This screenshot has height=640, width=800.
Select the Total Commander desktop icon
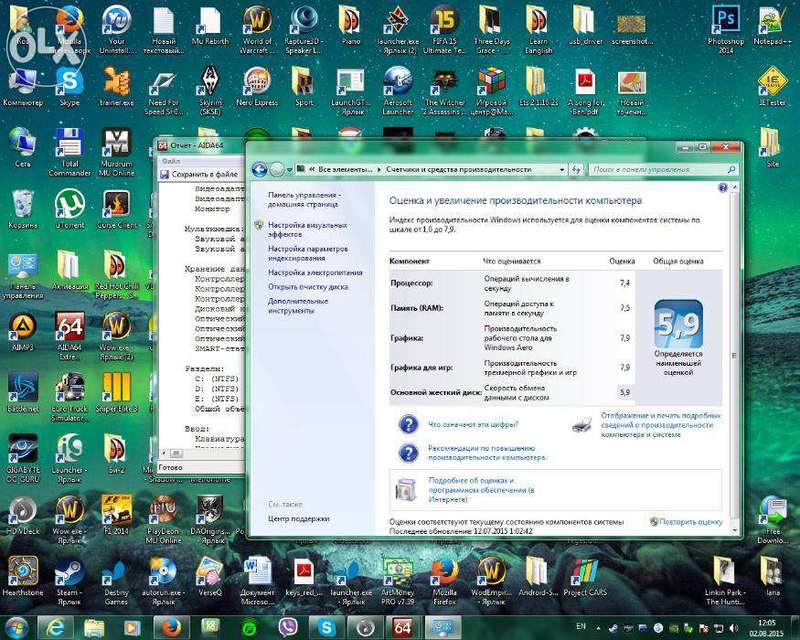pos(69,142)
